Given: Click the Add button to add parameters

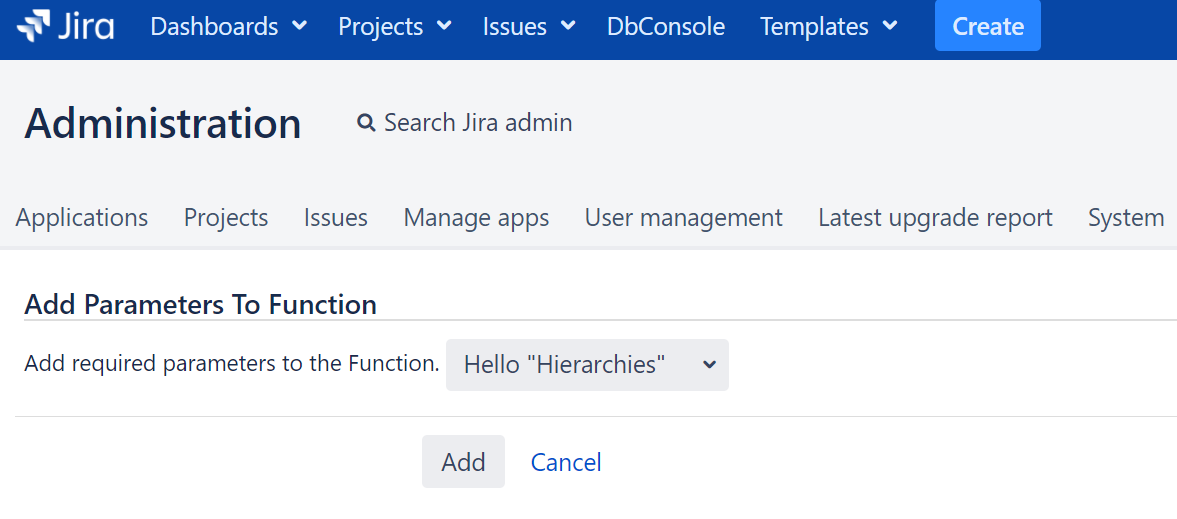Looking at the screenshot, I should (x=463, y=462).
